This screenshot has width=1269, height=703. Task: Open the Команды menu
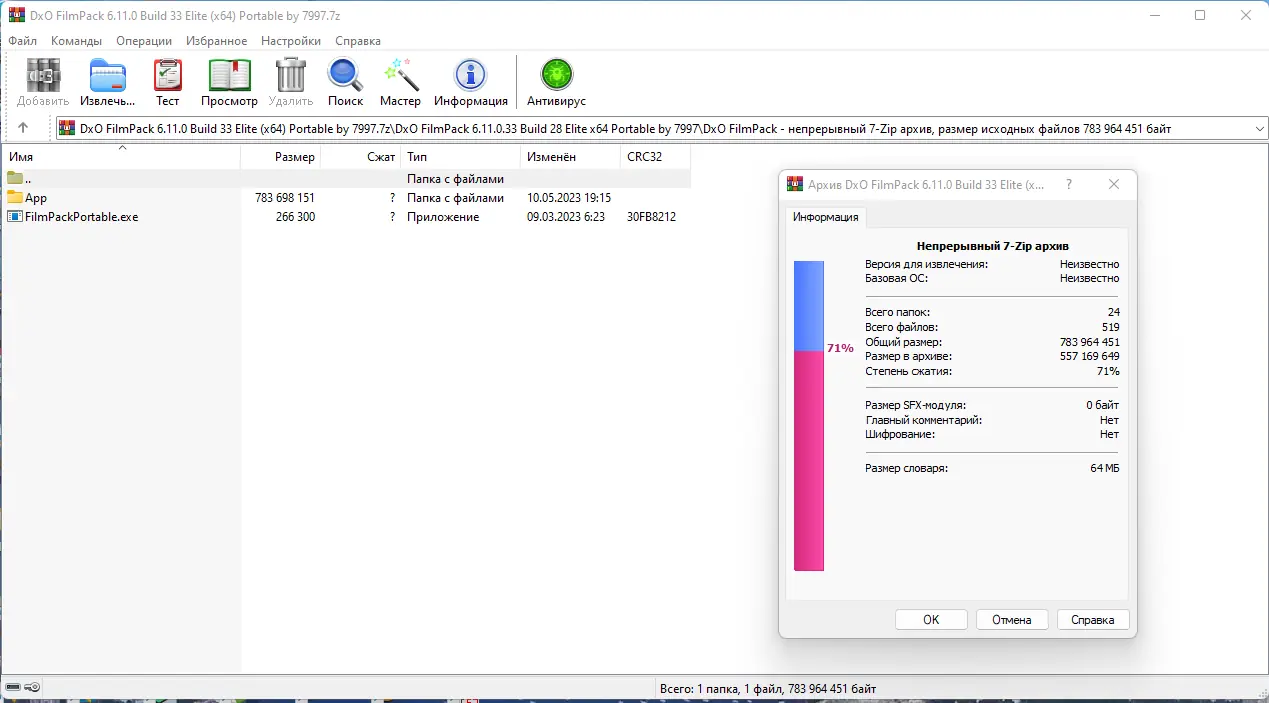pos(76,41)
